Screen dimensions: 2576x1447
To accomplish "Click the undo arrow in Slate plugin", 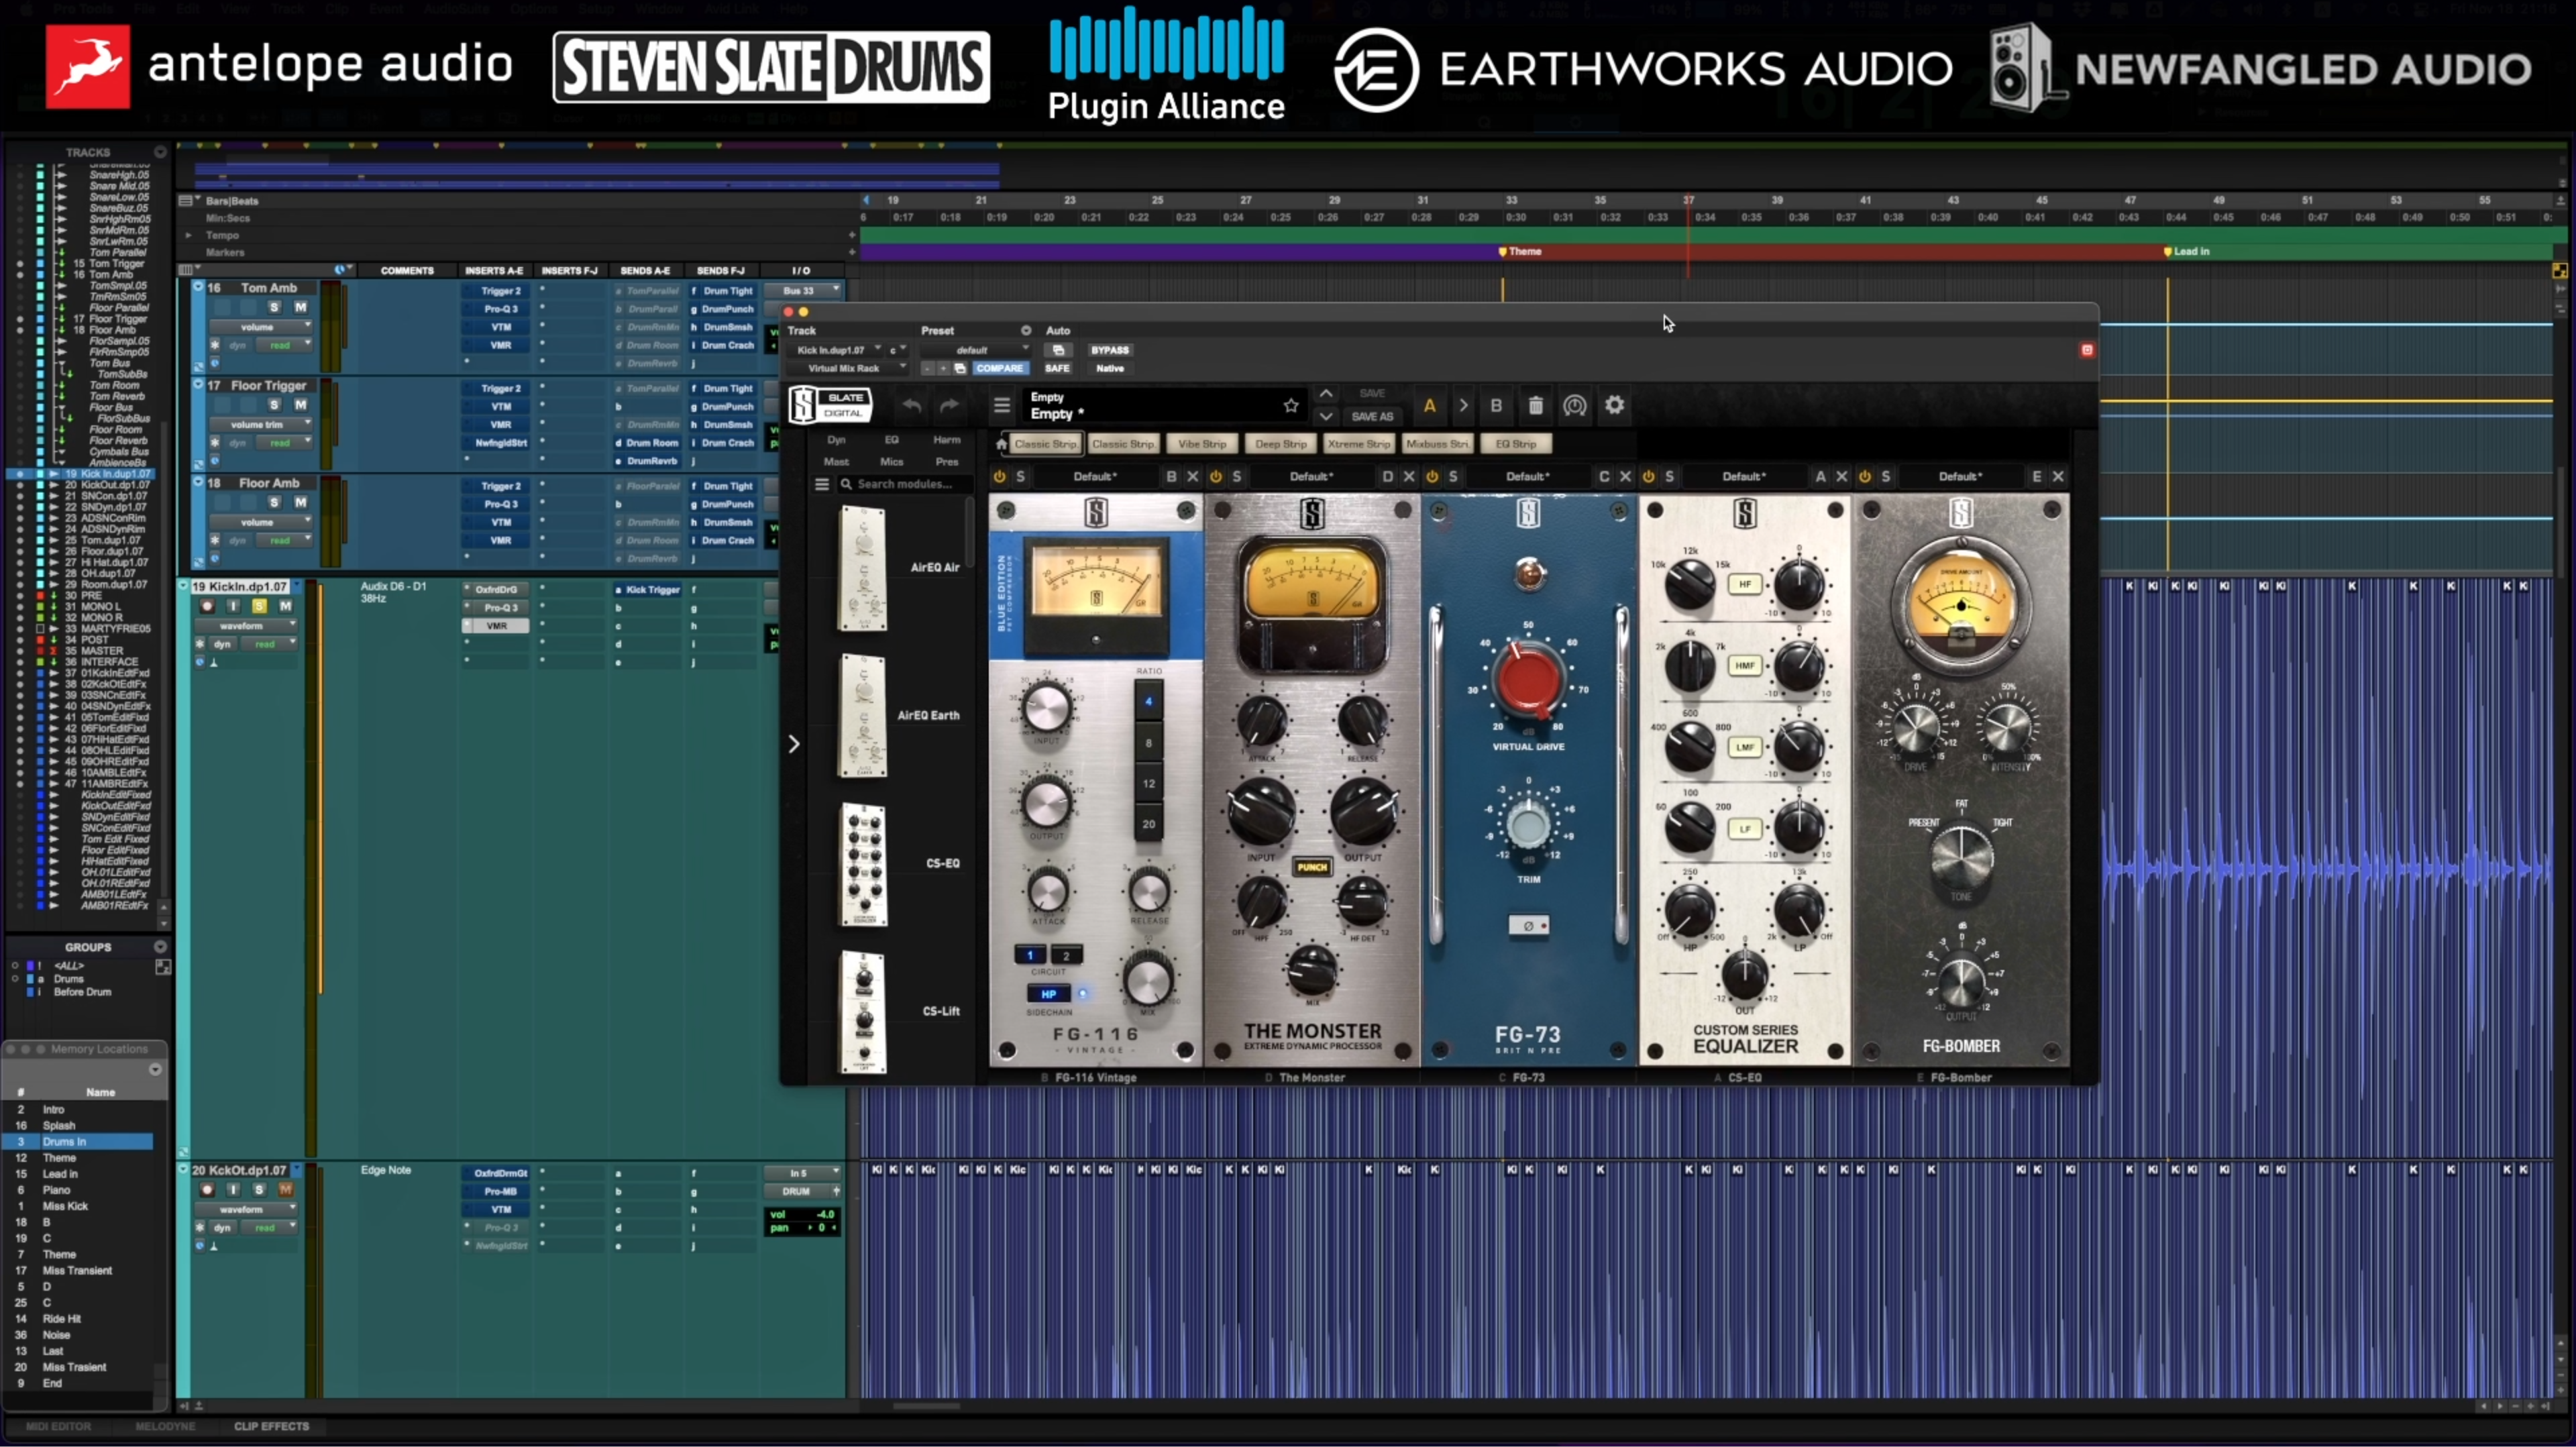I will coord(911,406).
